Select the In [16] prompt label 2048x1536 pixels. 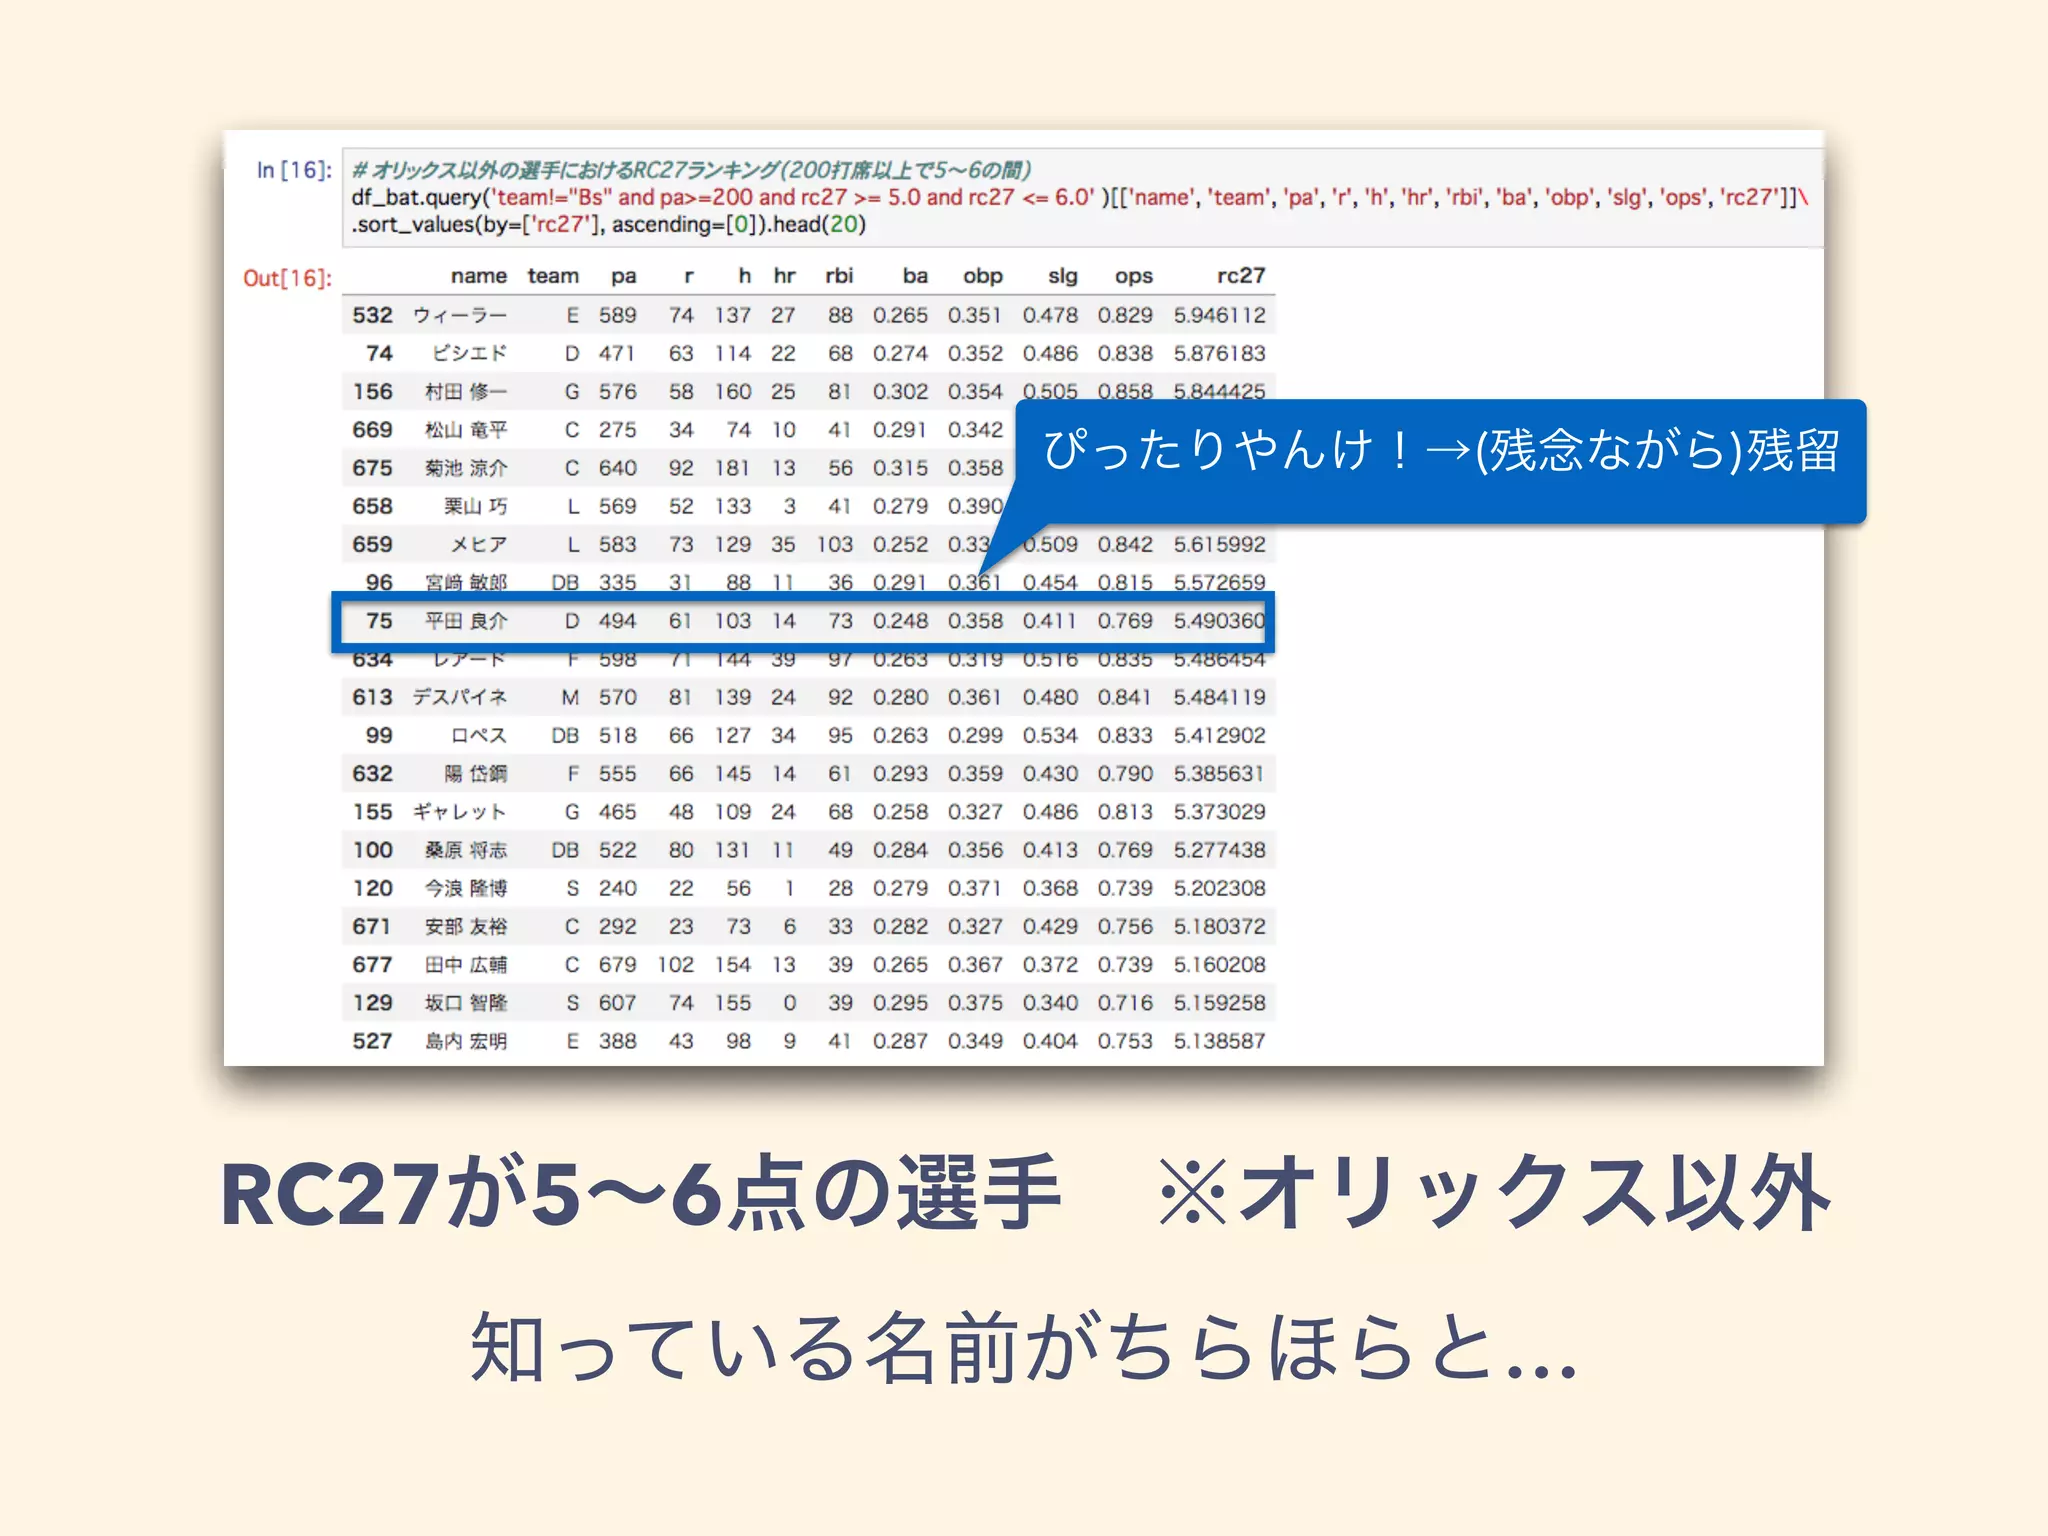pyautogui.click(x=294, y=170)
